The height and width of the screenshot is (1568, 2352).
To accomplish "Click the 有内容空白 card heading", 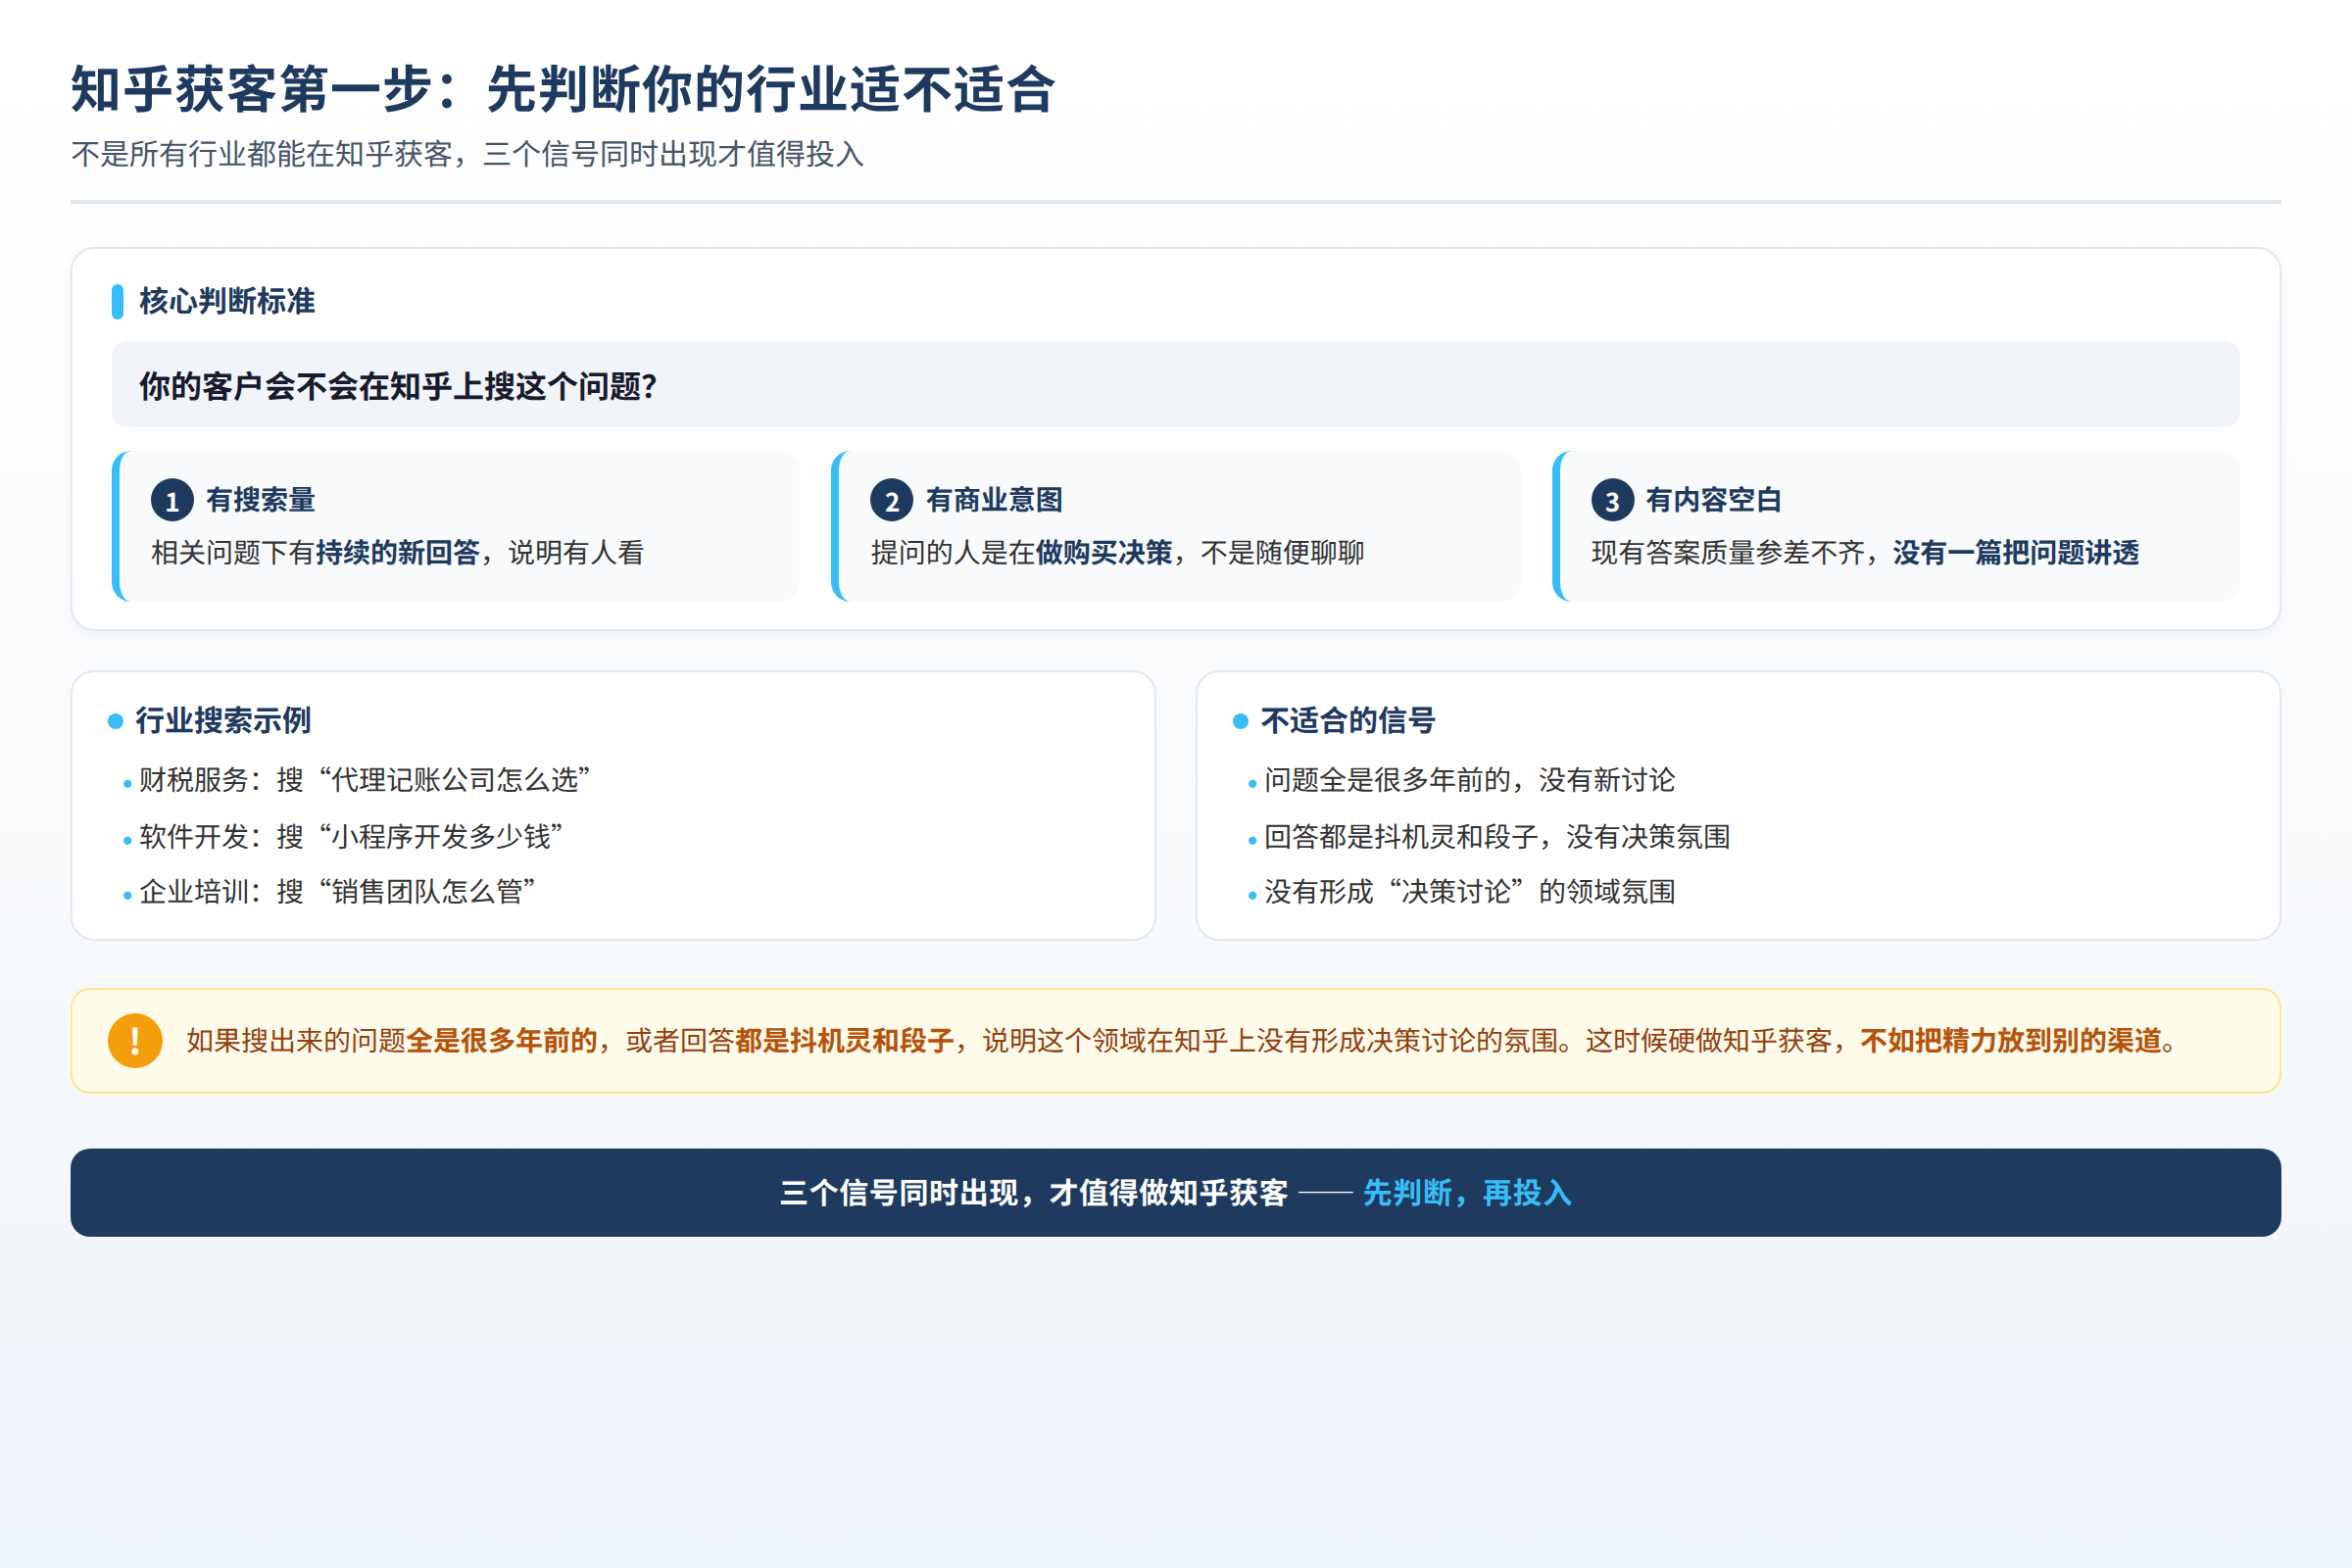I will click(1714, 500).
